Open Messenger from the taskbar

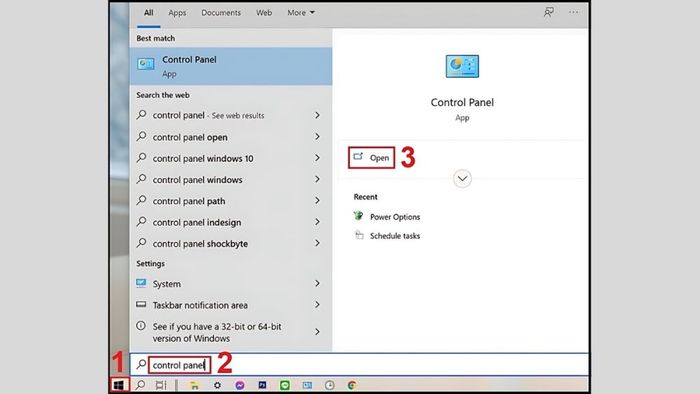coord(240,385)
